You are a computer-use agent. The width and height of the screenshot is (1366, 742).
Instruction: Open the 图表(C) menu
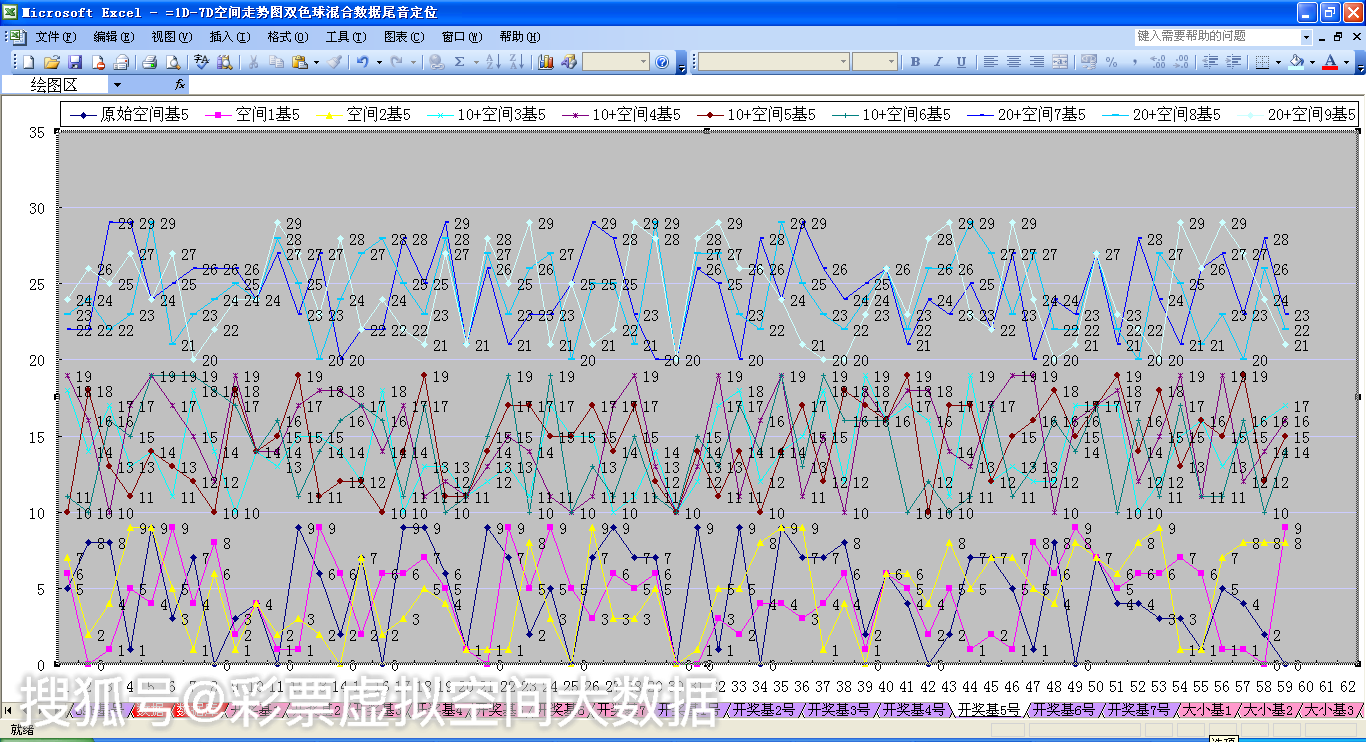tap(404, 37)
